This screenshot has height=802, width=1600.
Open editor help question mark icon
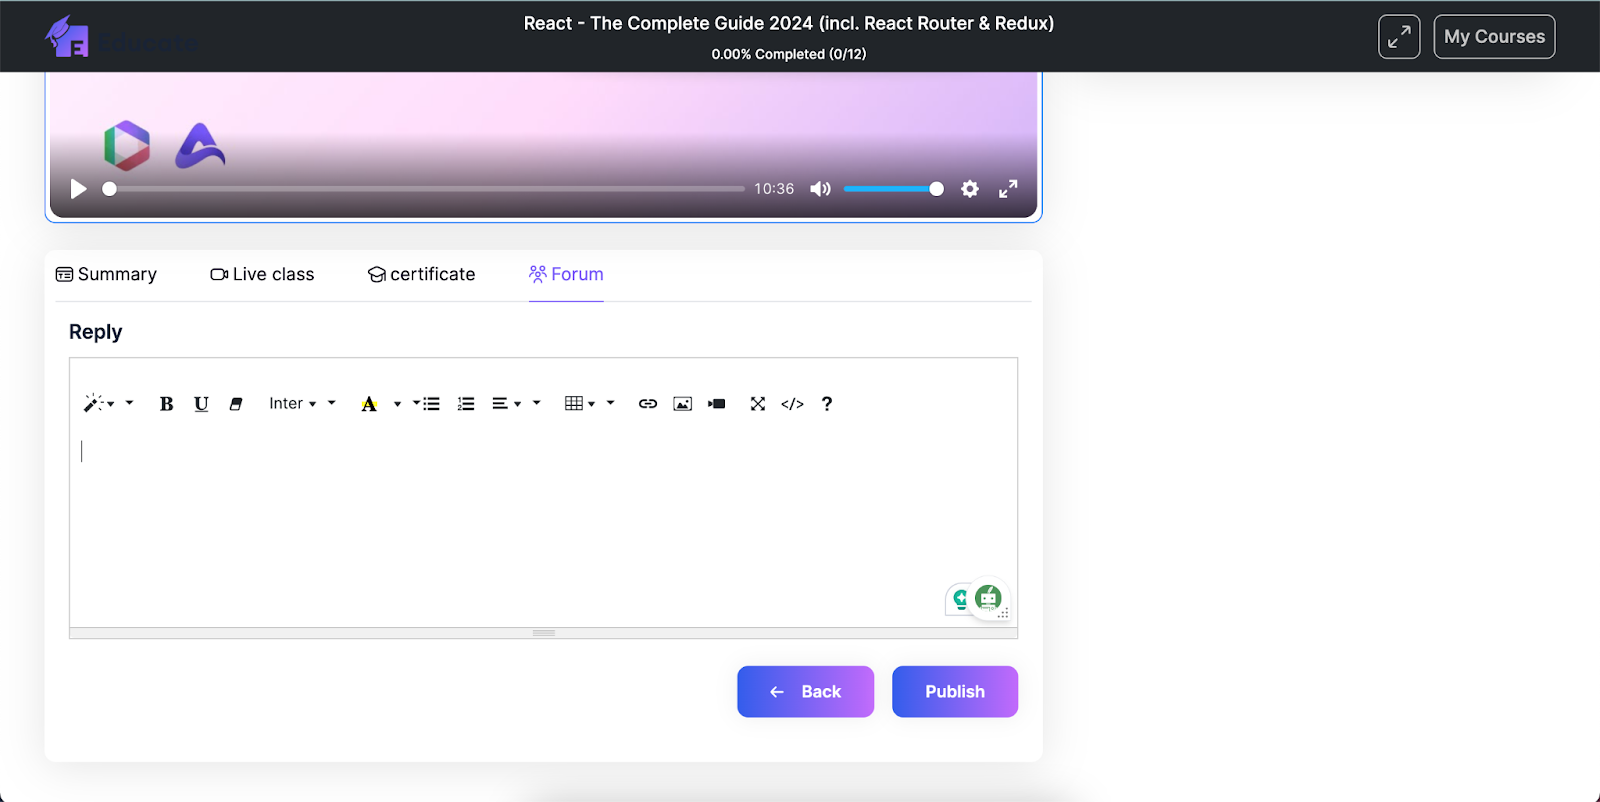click(x=827, y=404)
